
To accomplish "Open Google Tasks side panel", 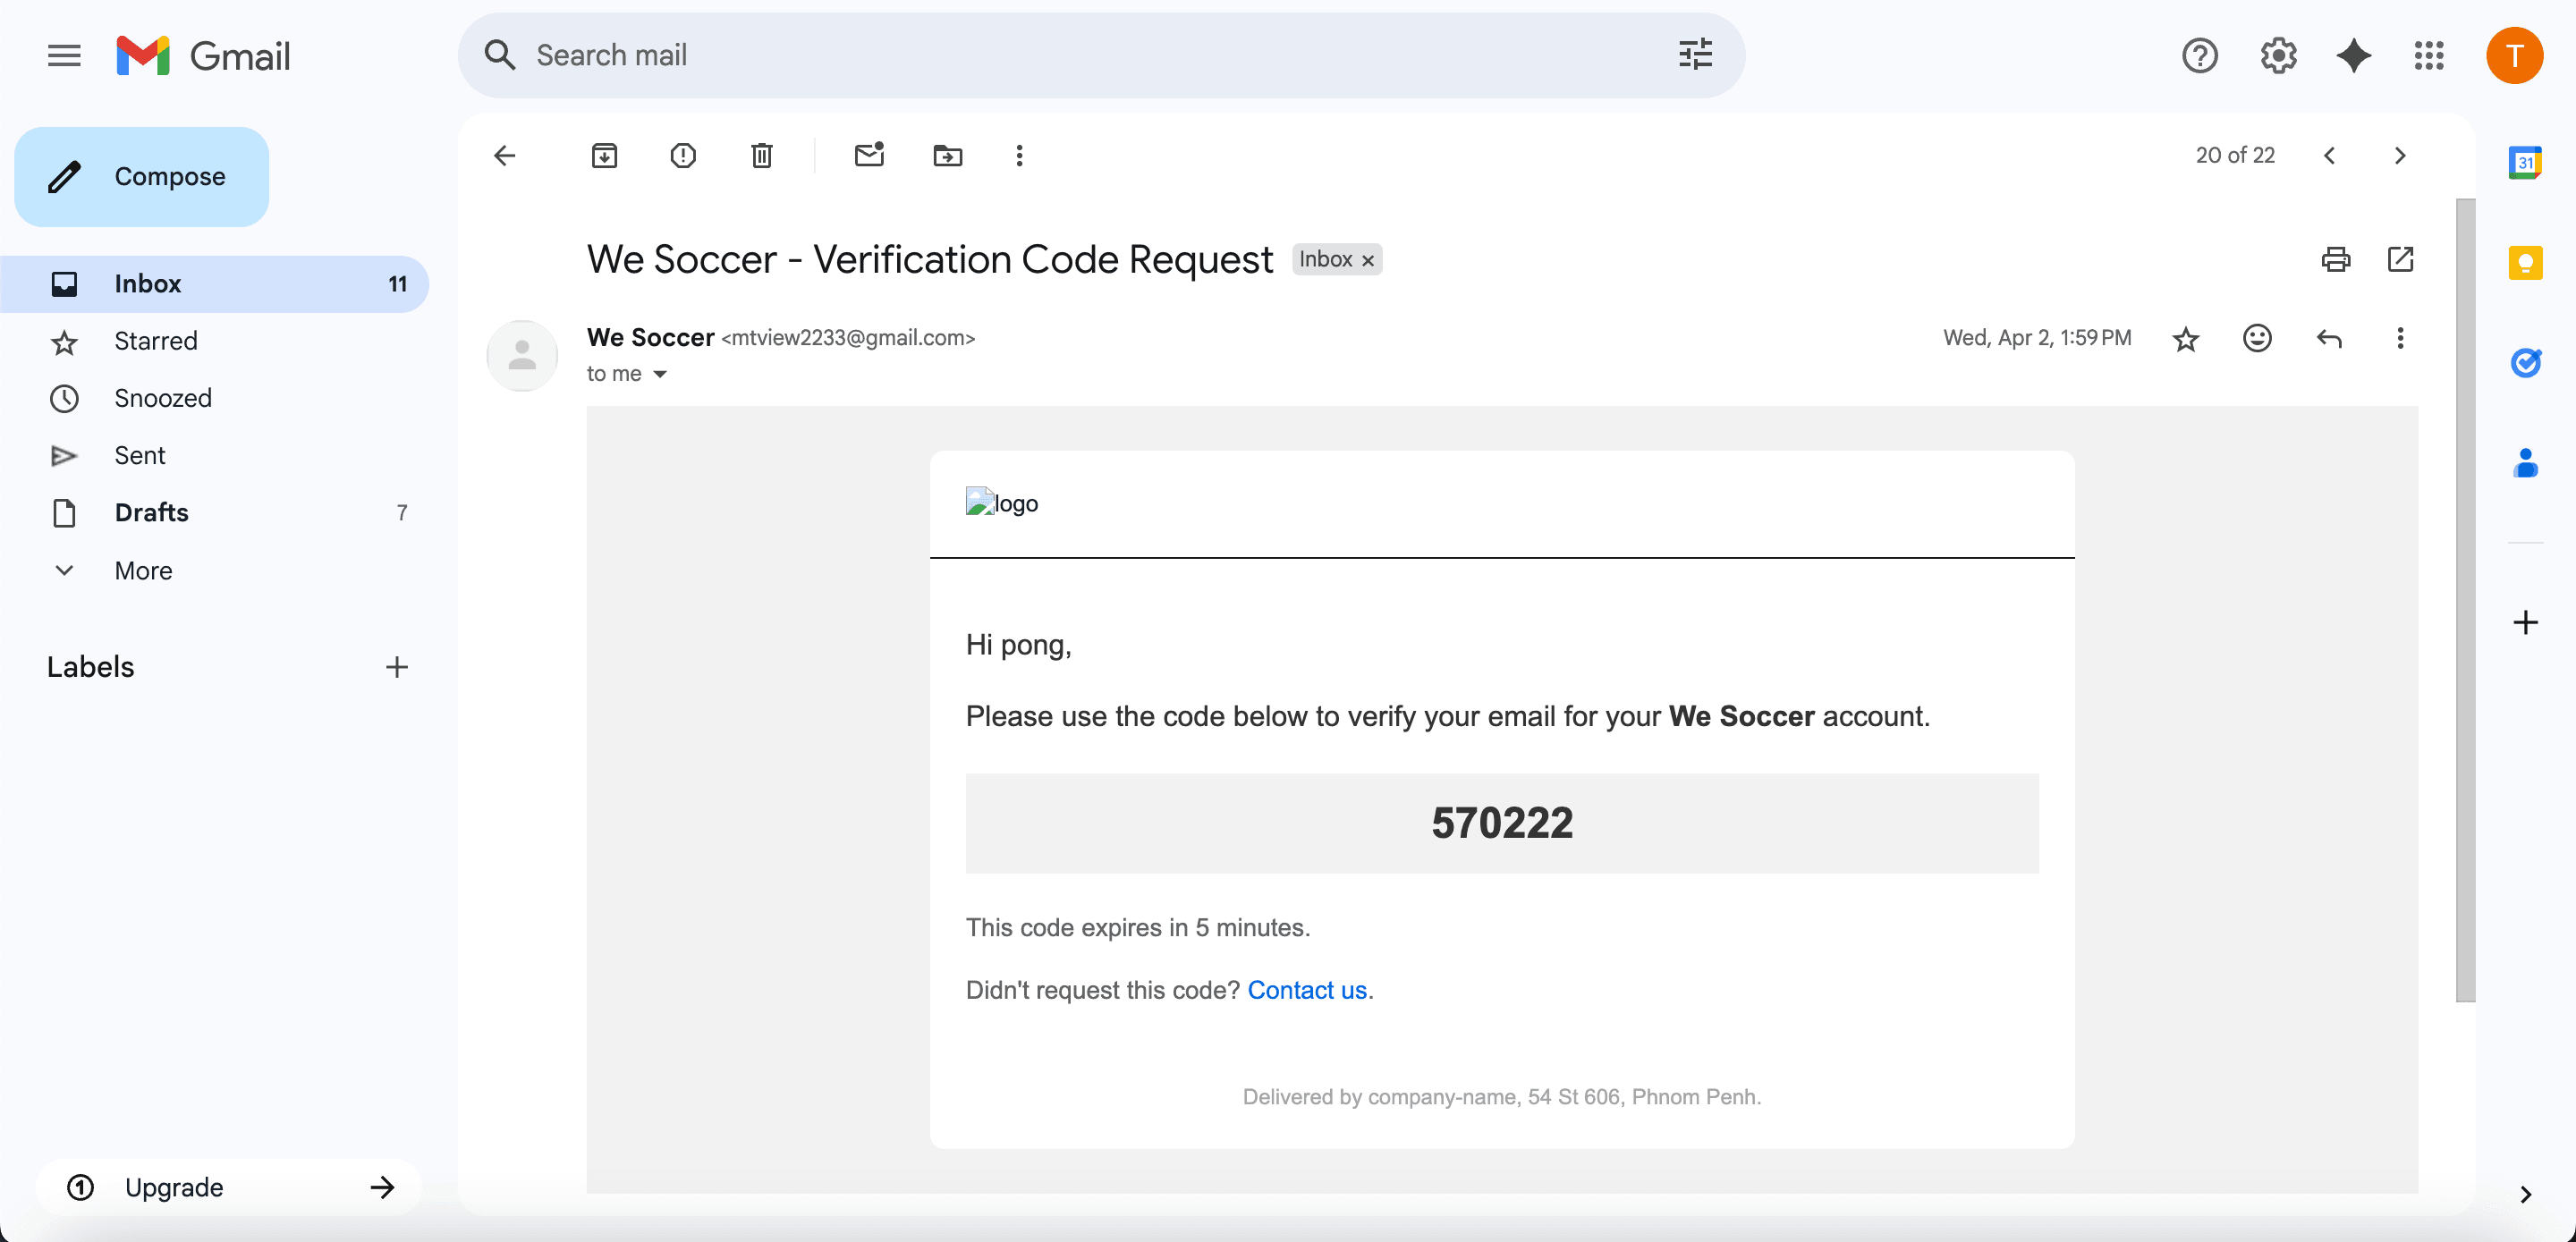I will (x=2527, y=363).
